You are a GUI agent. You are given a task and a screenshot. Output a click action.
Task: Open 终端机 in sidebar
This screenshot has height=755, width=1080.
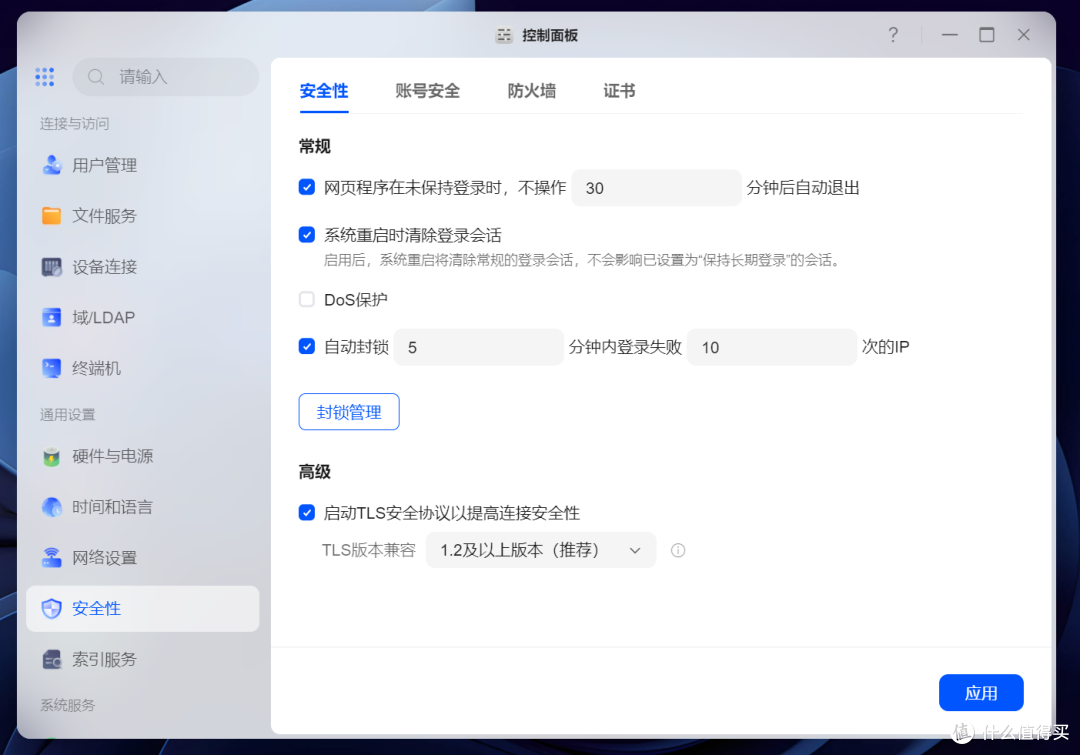pyautogui.click(x=143, y=368)
